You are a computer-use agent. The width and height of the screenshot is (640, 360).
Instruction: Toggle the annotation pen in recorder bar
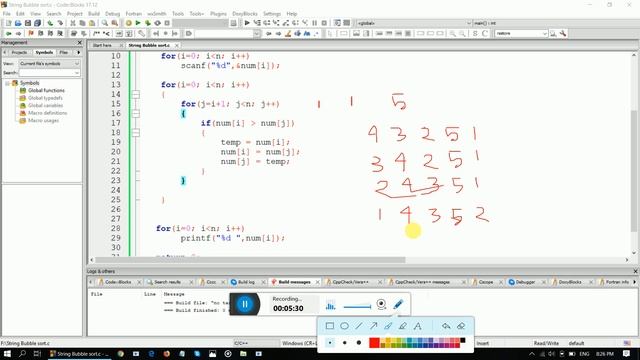[x=398, y=304]
